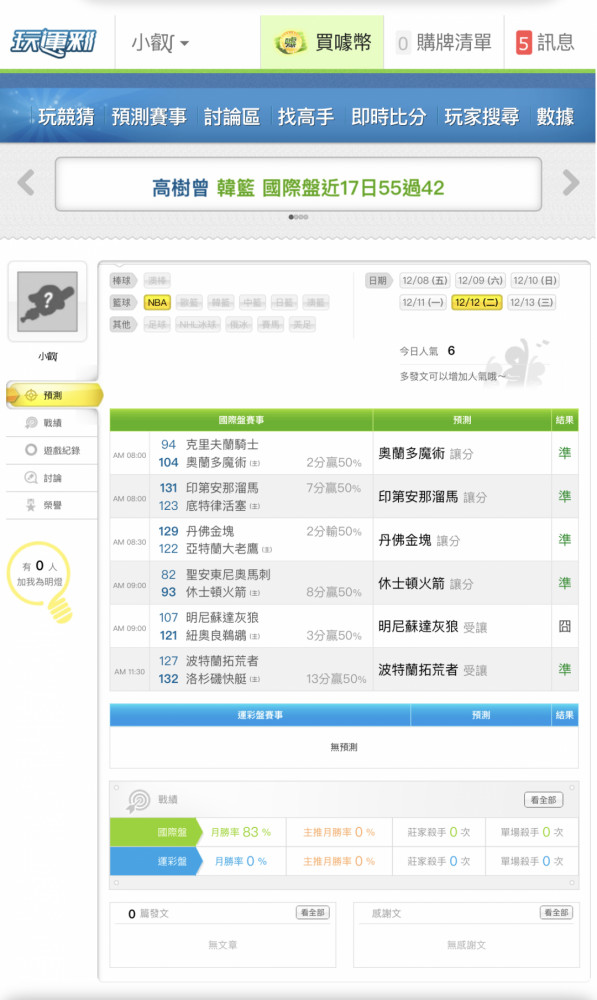Click the 其他 category label

[x=123, y=325]
